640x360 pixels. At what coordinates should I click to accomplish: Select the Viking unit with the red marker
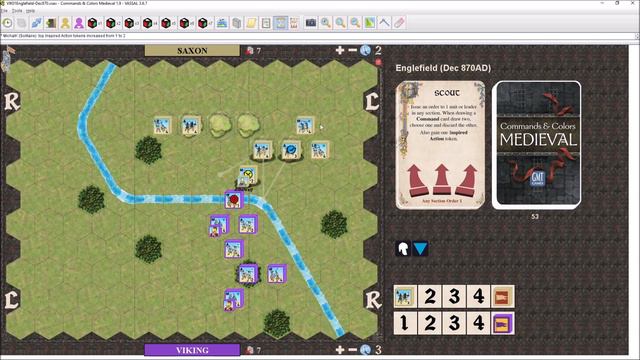(234, 200)
